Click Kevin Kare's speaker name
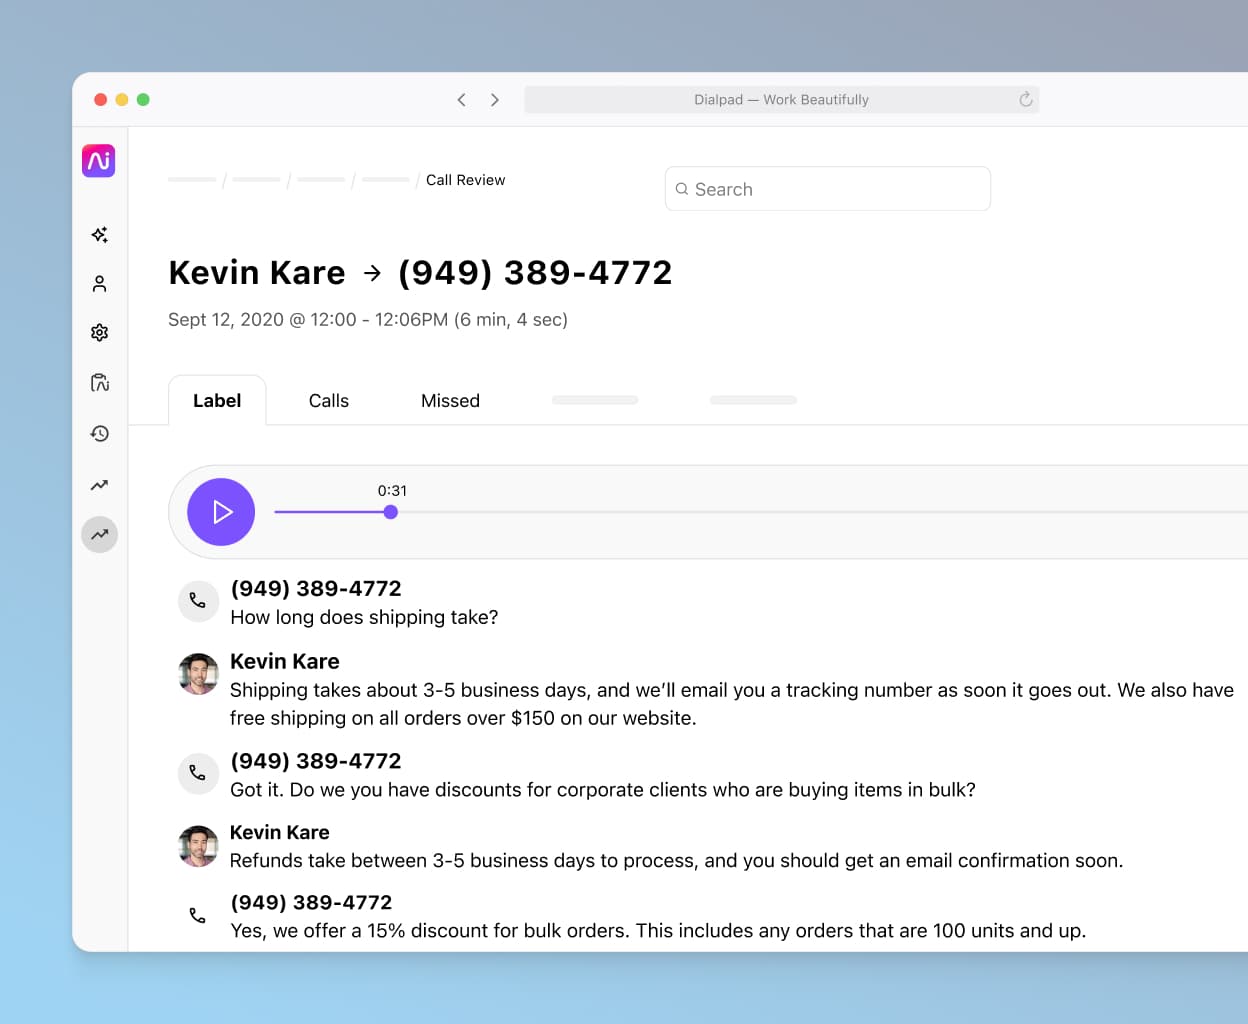This screenshot has width=1248, height=1024. tap(284, 661)
